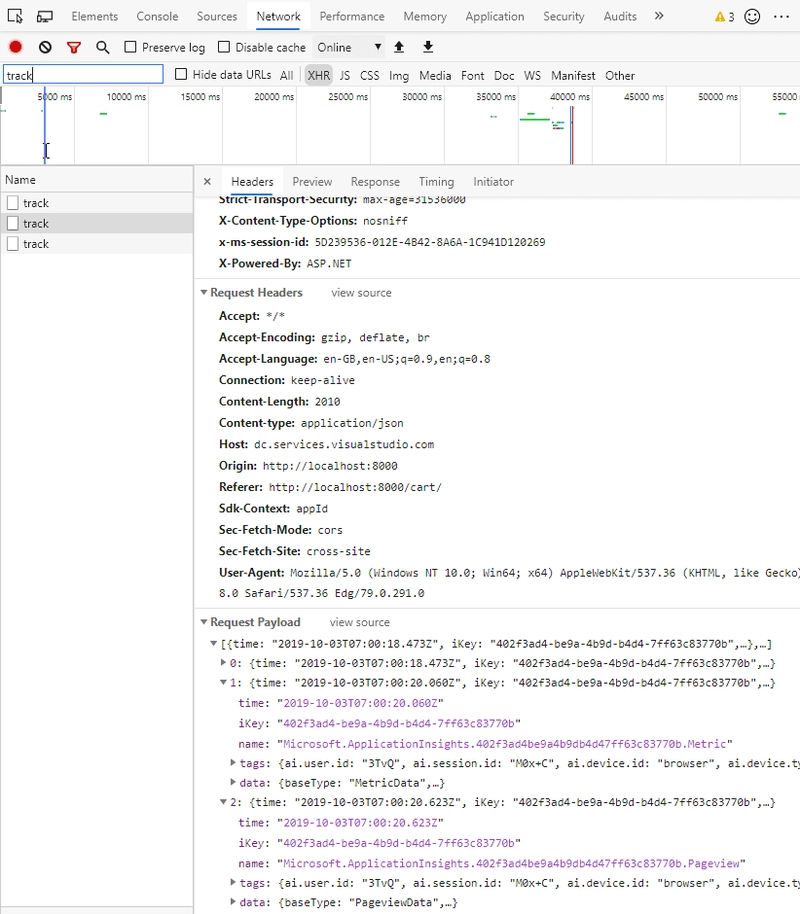The width and height of the screenshot is (800, 914).
Task: Click the red record network log button
Action: (x=16, y=47)
